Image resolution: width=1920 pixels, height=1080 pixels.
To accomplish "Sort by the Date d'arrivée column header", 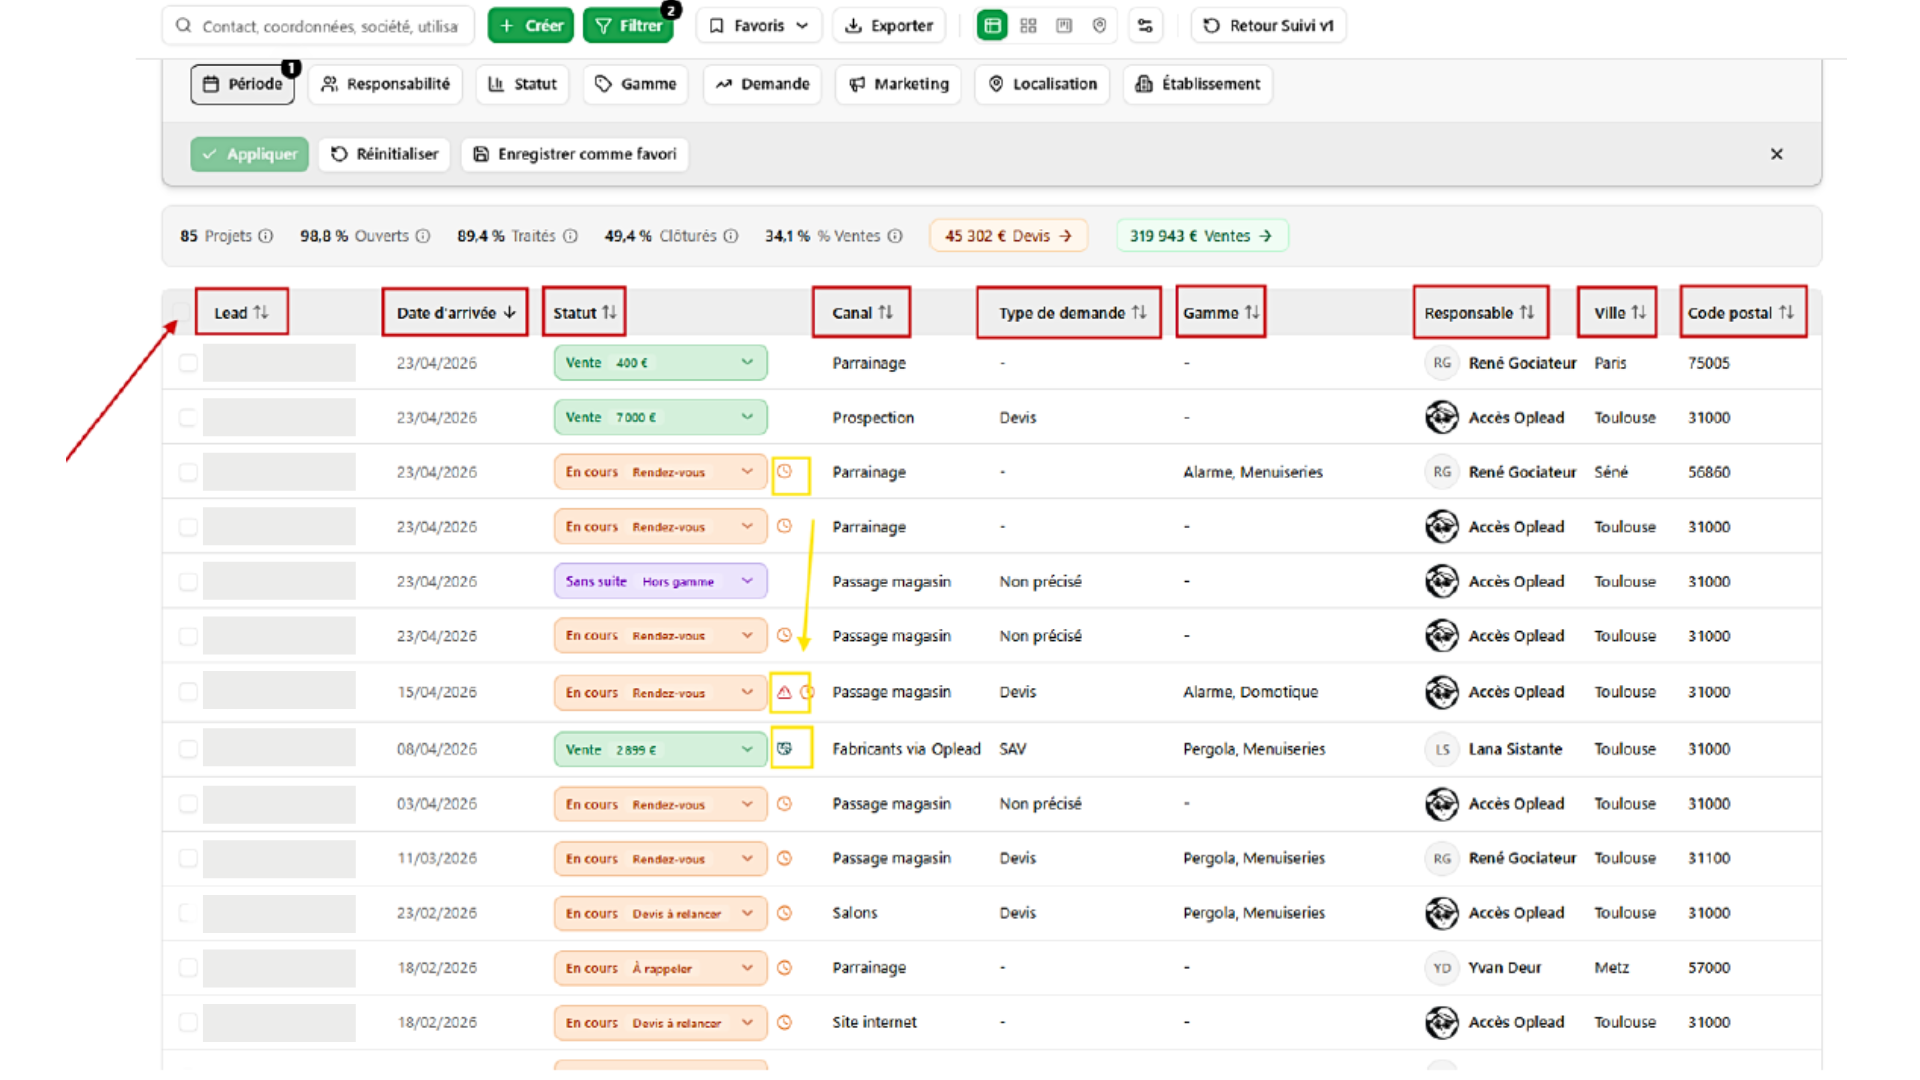I will tap(455, 313).
